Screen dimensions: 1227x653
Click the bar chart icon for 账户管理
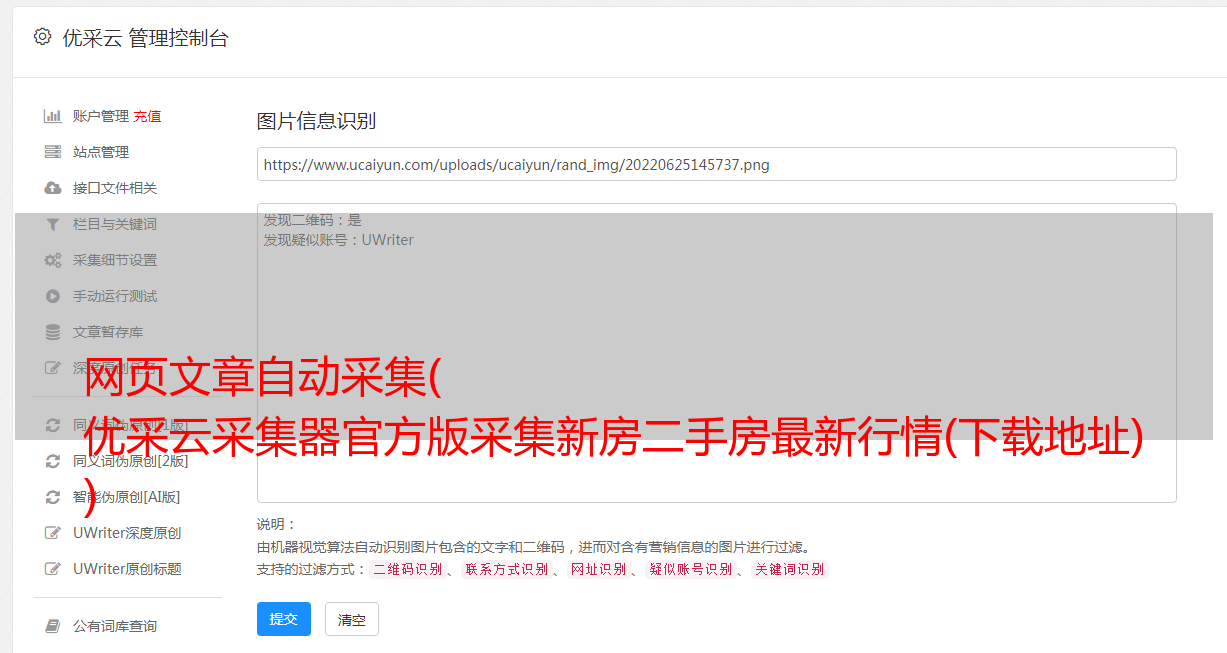point(53,116)
